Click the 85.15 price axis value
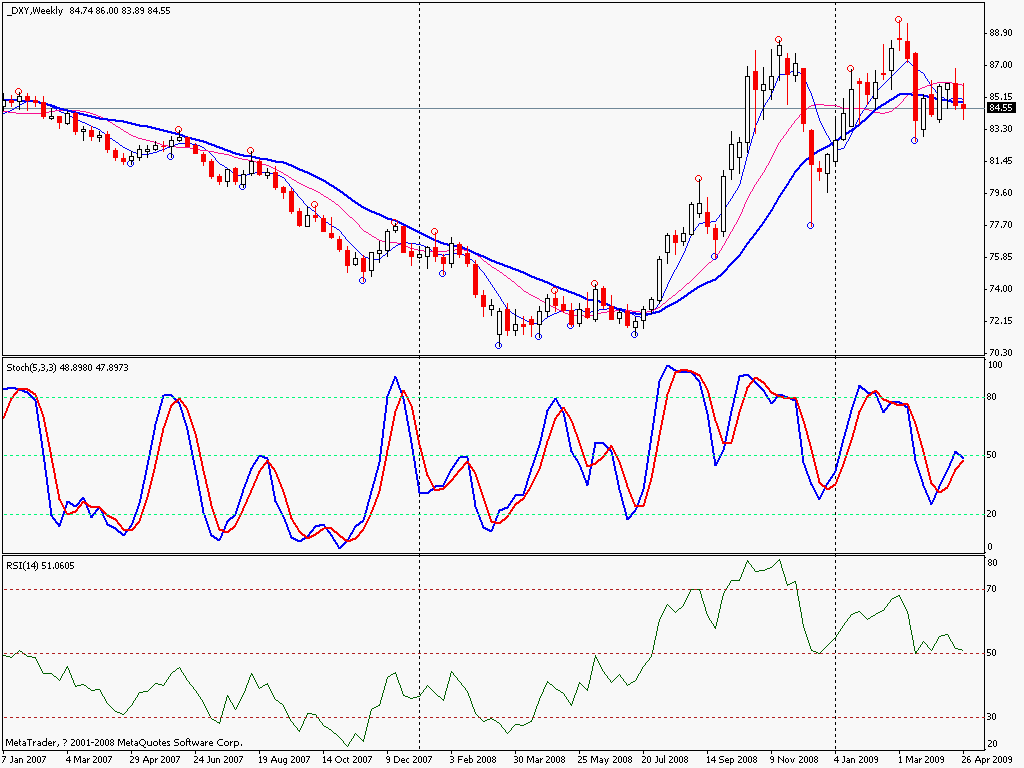Screen dimensions: 1024x768 click(x=1001, y=97)
